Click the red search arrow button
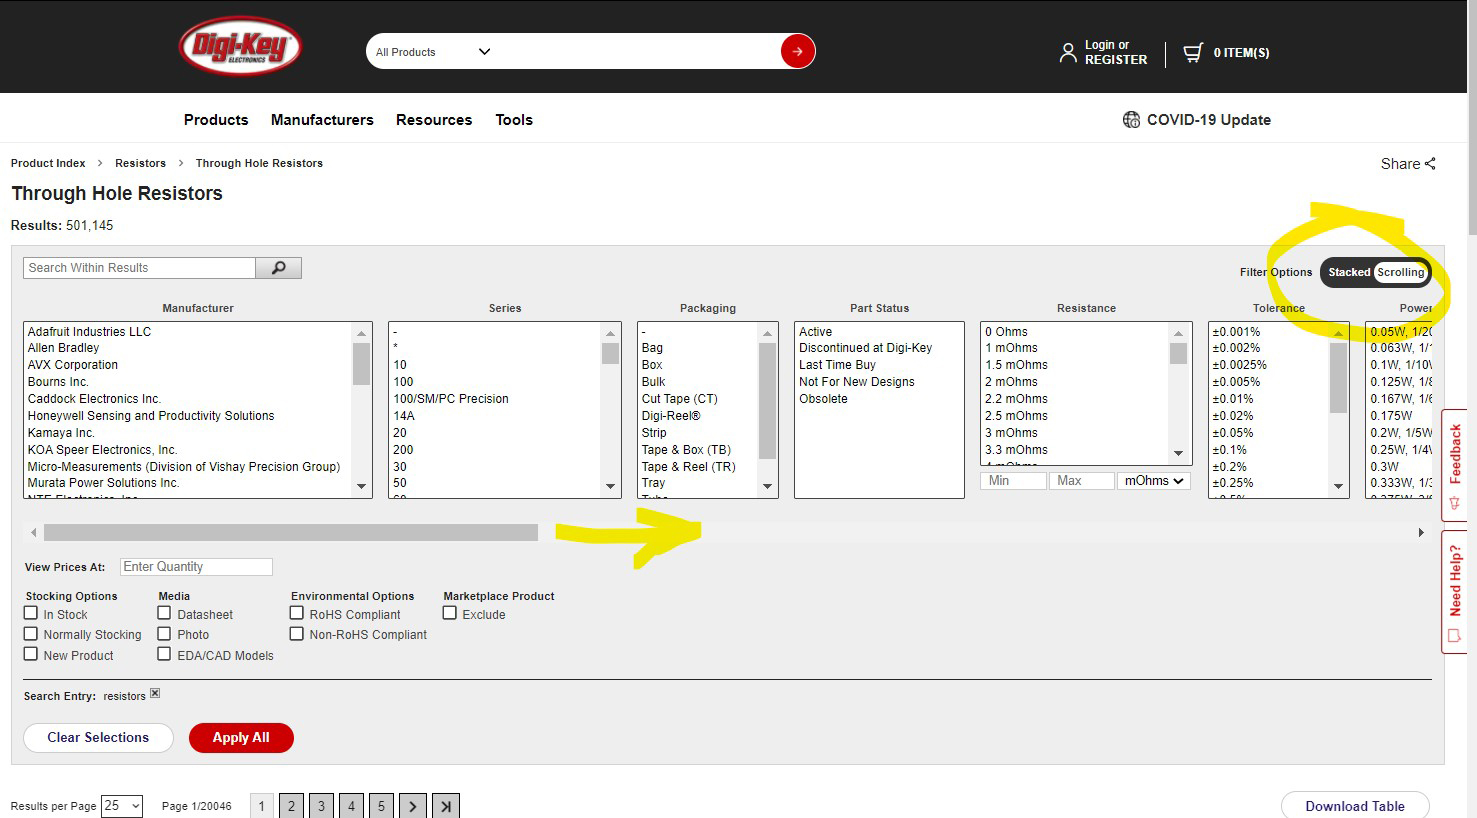This screenshot has width=1477, height=818. [x=797, y=51]
